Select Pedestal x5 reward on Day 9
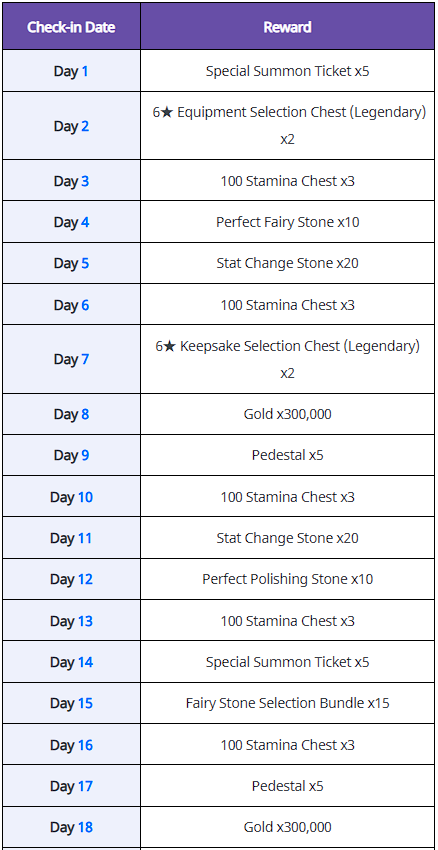 [287, 455]
